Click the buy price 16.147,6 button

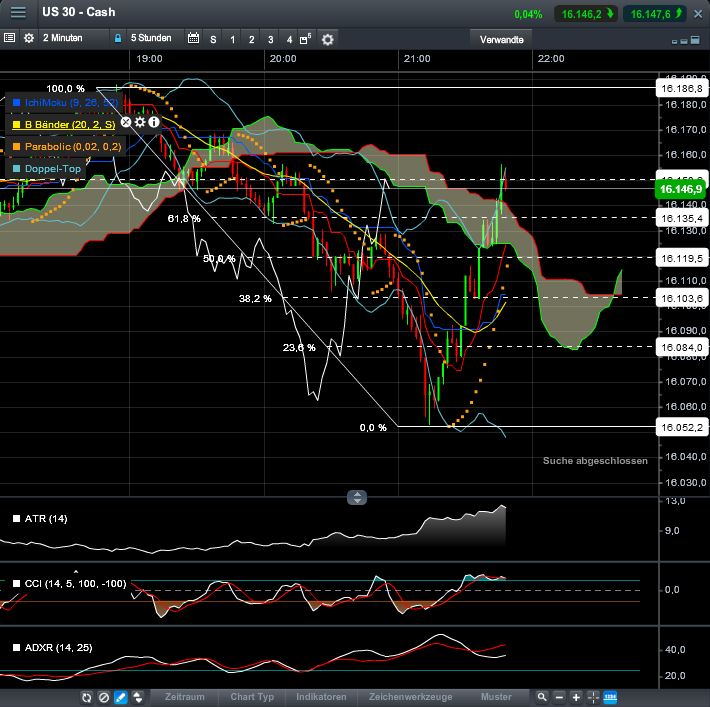point(656,14)
